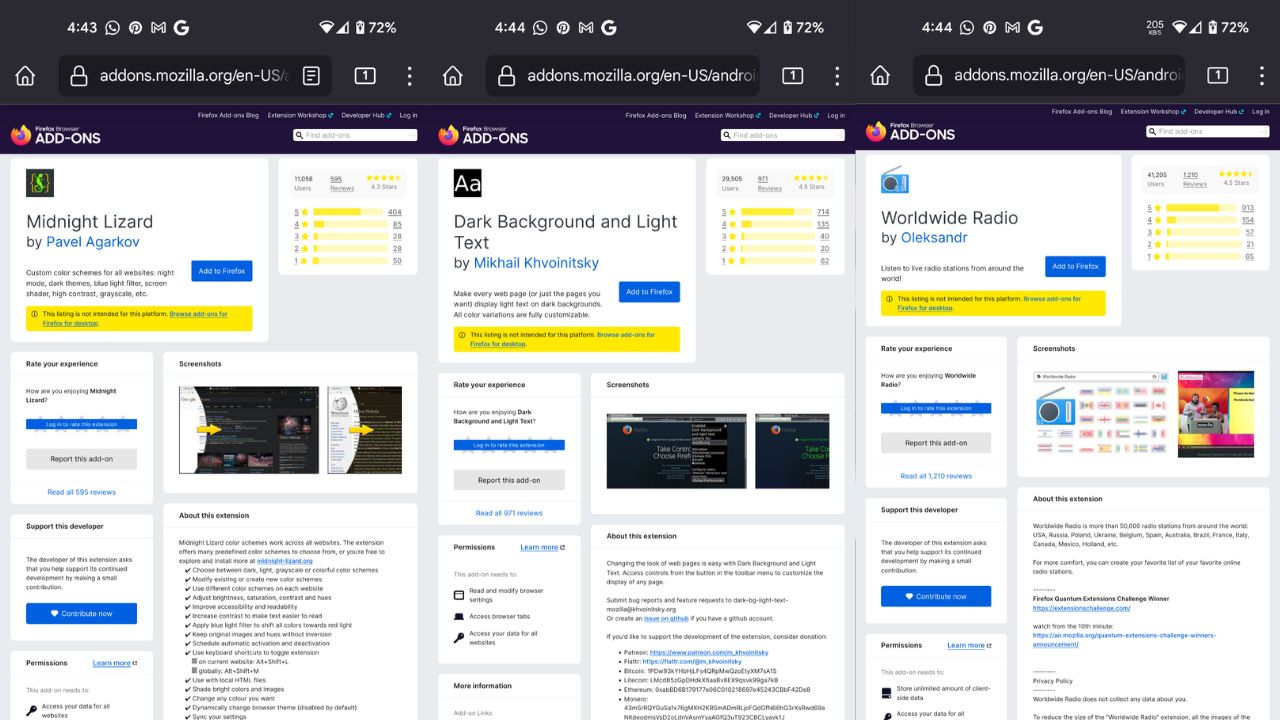Click Add to Firefox for Midnight Lizard
This screenshot has width=1280, height=720.
[221, 271]
